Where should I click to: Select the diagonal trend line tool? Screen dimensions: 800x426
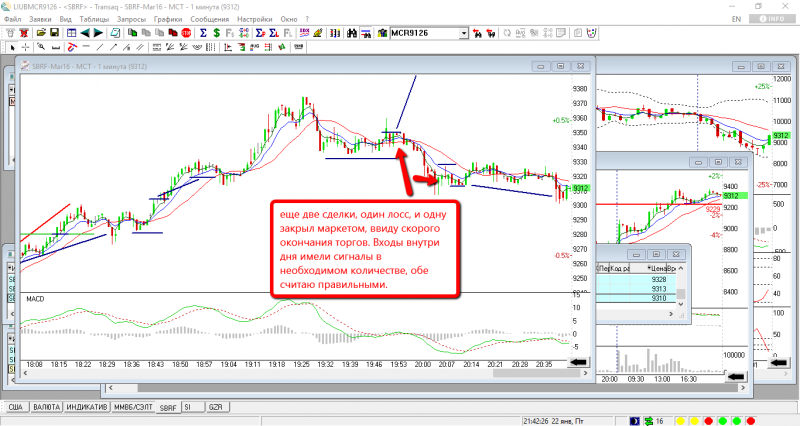point(99,47)
